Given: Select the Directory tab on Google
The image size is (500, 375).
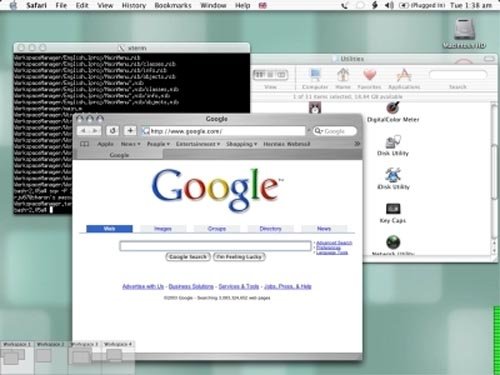Looking at the screenshot, I should pos(271,229).
